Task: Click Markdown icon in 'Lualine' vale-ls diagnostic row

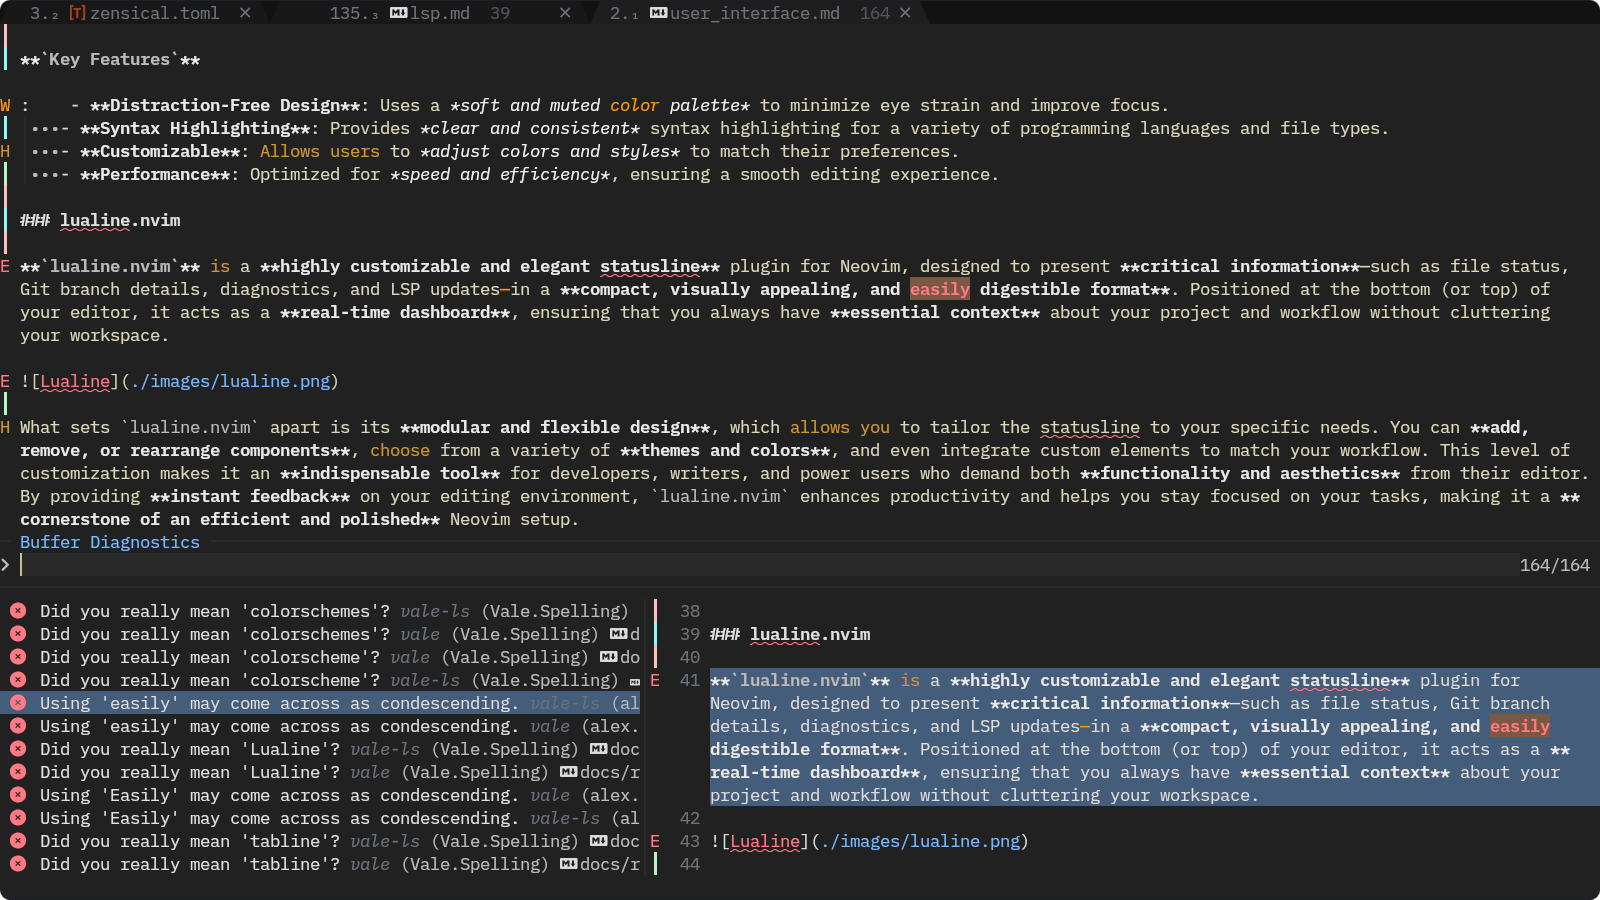Action: [x=598, y=749]
